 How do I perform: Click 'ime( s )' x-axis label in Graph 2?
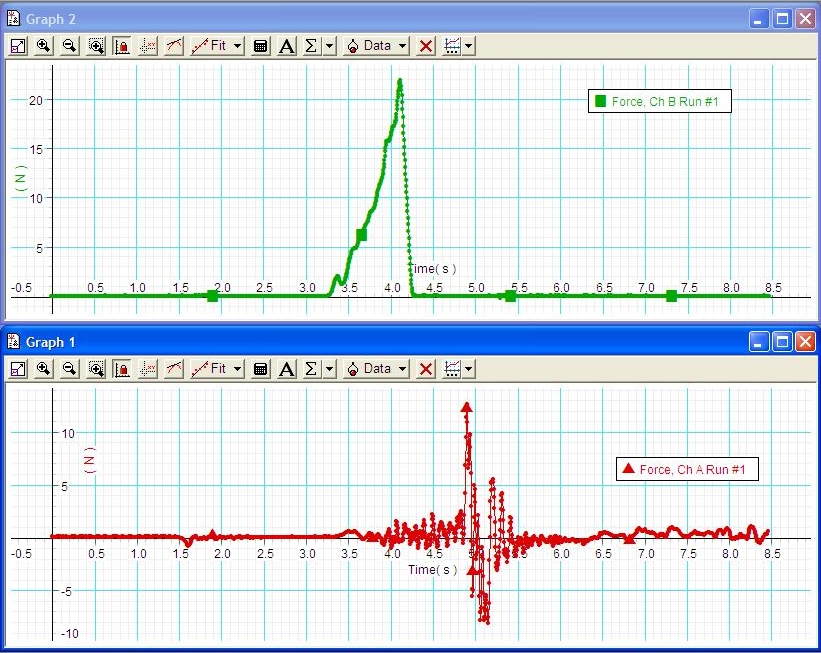pos(434,269)
